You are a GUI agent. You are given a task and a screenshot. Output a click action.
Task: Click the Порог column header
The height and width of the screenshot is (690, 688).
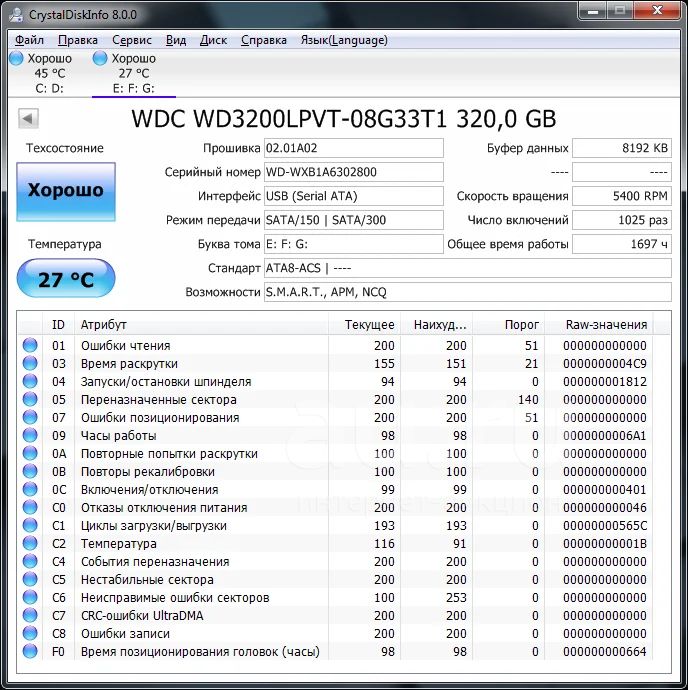[508, 325]
